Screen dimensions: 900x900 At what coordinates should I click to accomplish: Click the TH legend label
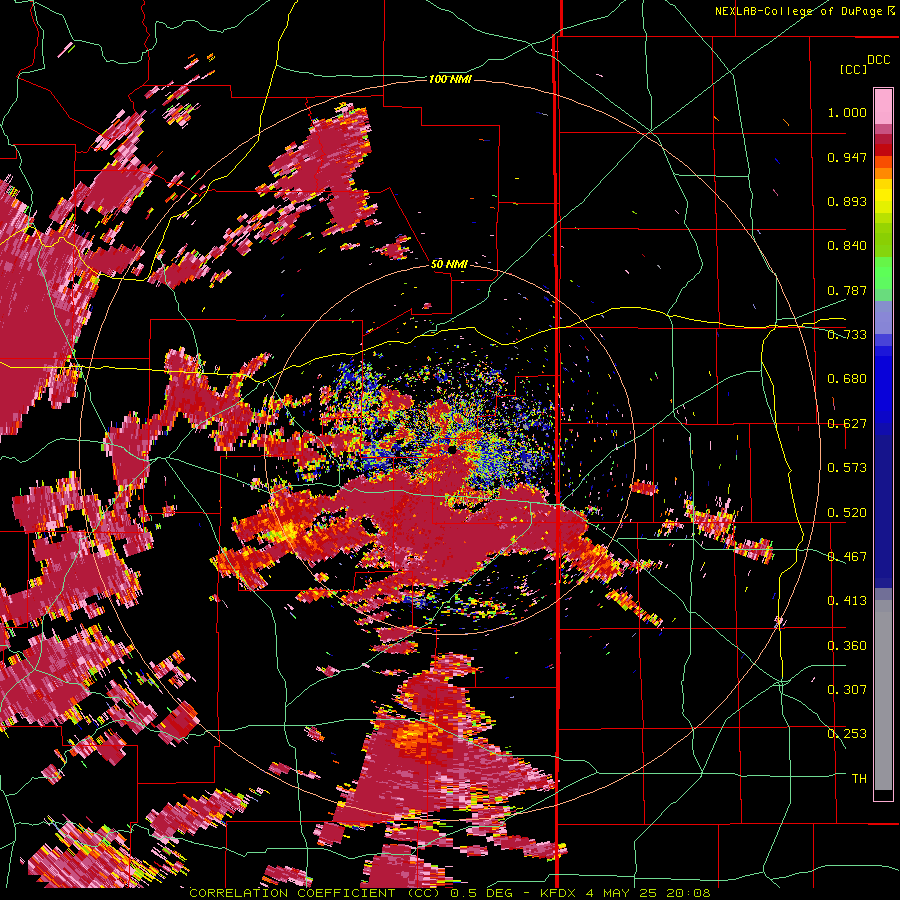[x=859, y=779]
